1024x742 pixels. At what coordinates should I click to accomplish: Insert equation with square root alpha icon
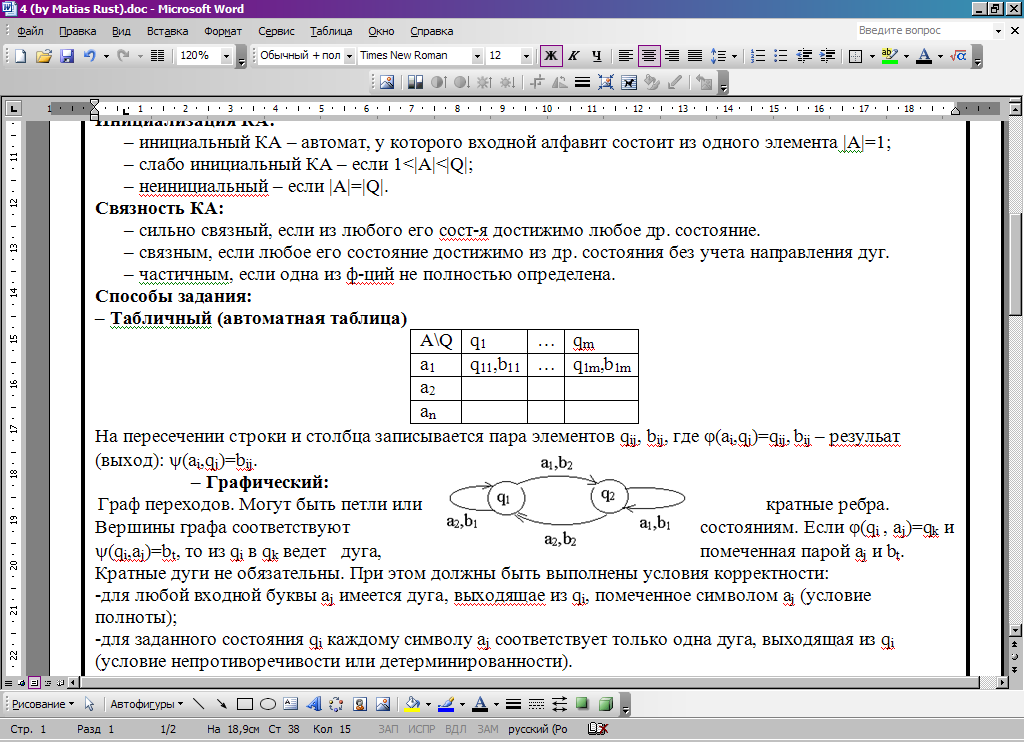click(958, 56)
